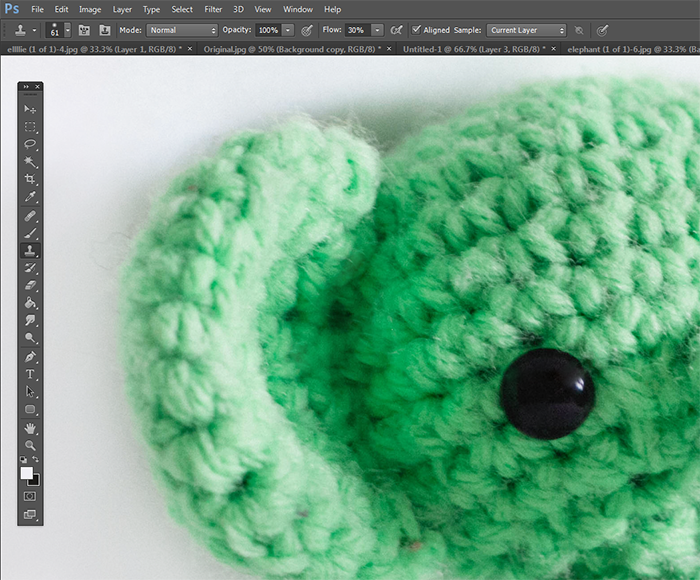Enable airbrush-style build-up effects

click(x=397, y=30)
